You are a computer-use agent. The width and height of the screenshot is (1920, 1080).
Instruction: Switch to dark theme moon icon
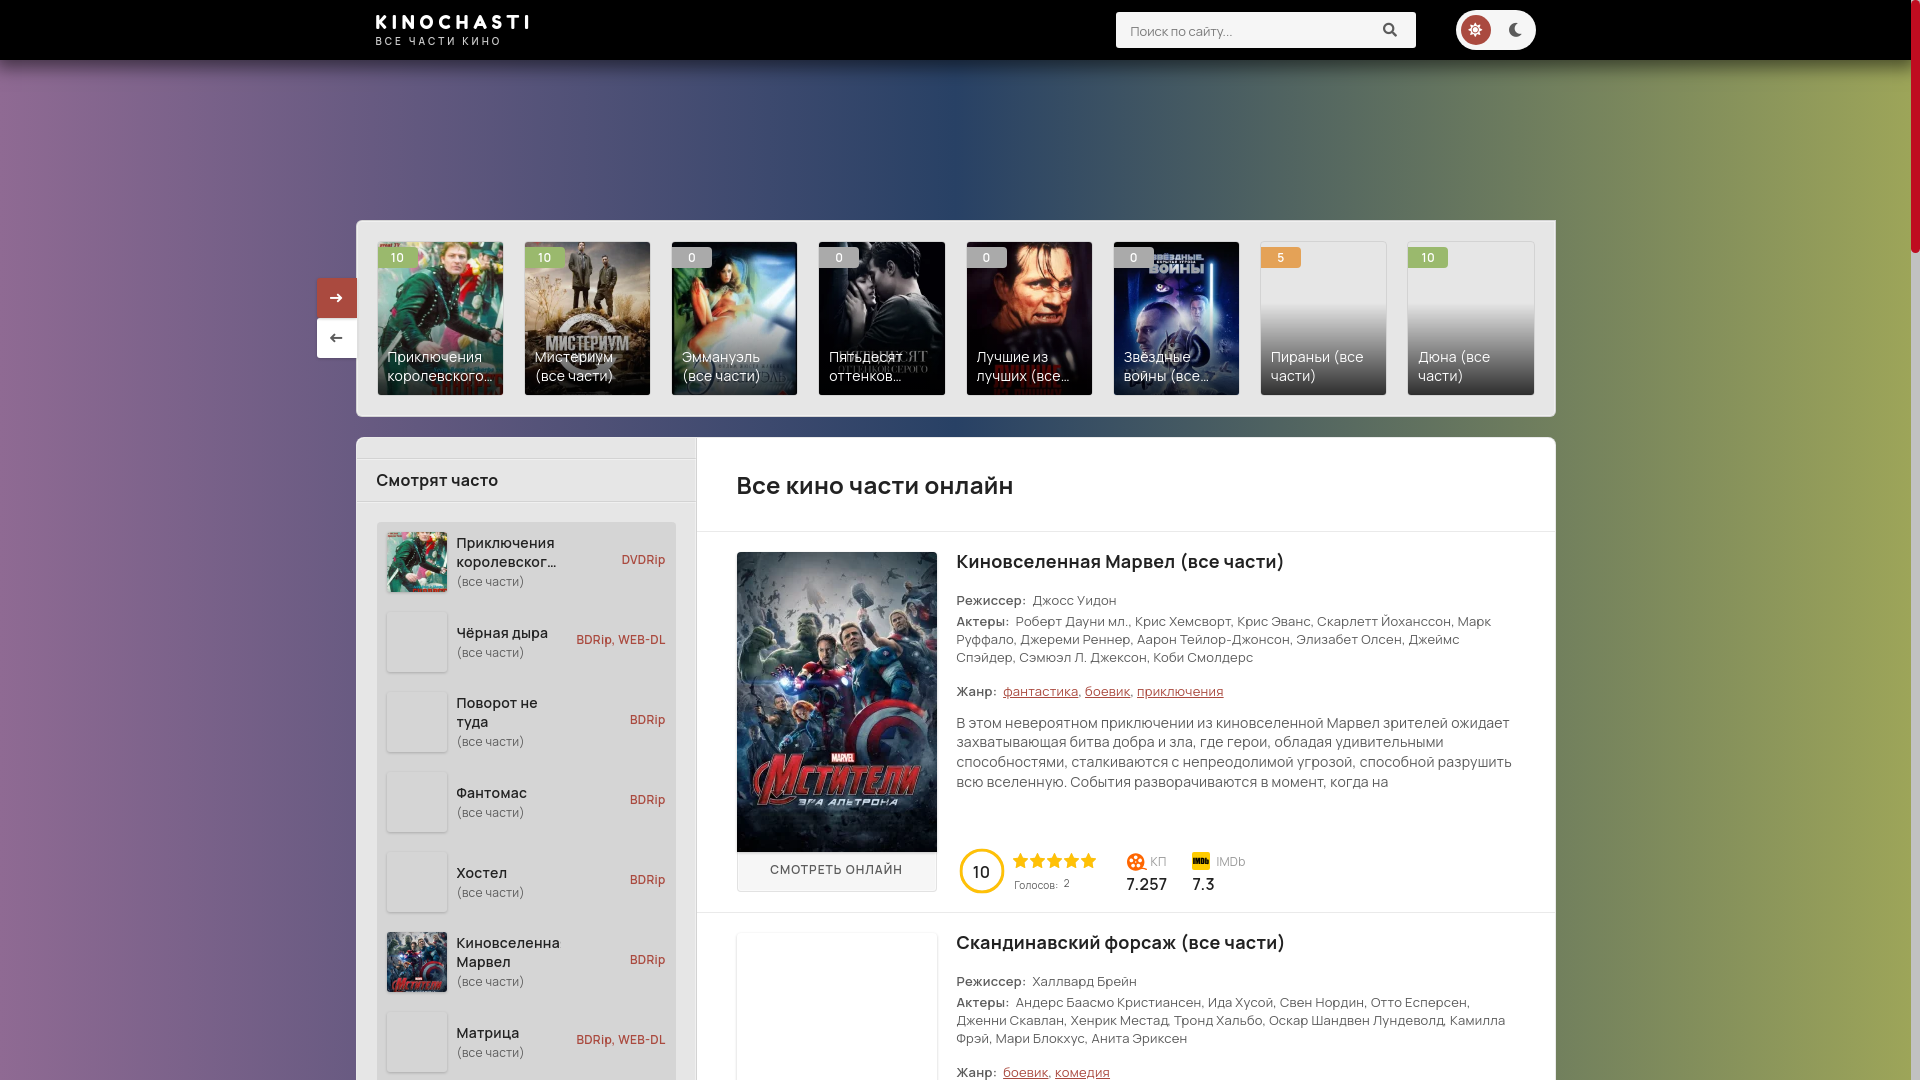[x=1515, y=30]
